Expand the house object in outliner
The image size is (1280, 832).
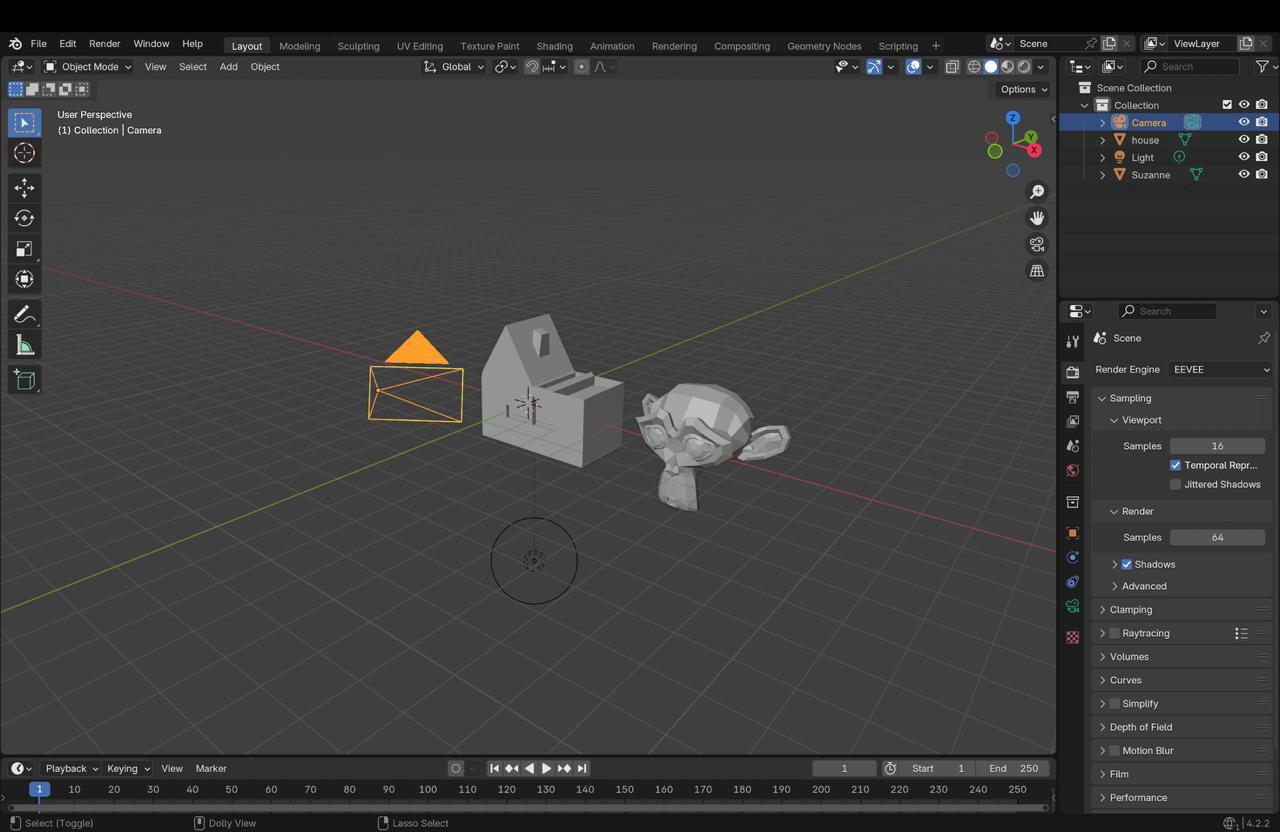point(1103,140)
